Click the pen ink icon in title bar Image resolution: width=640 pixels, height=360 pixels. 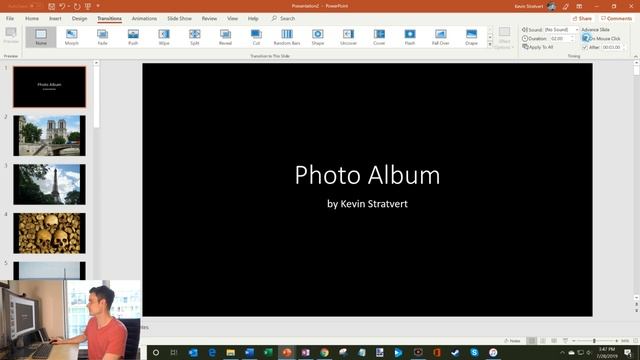(x=566, y=6)
